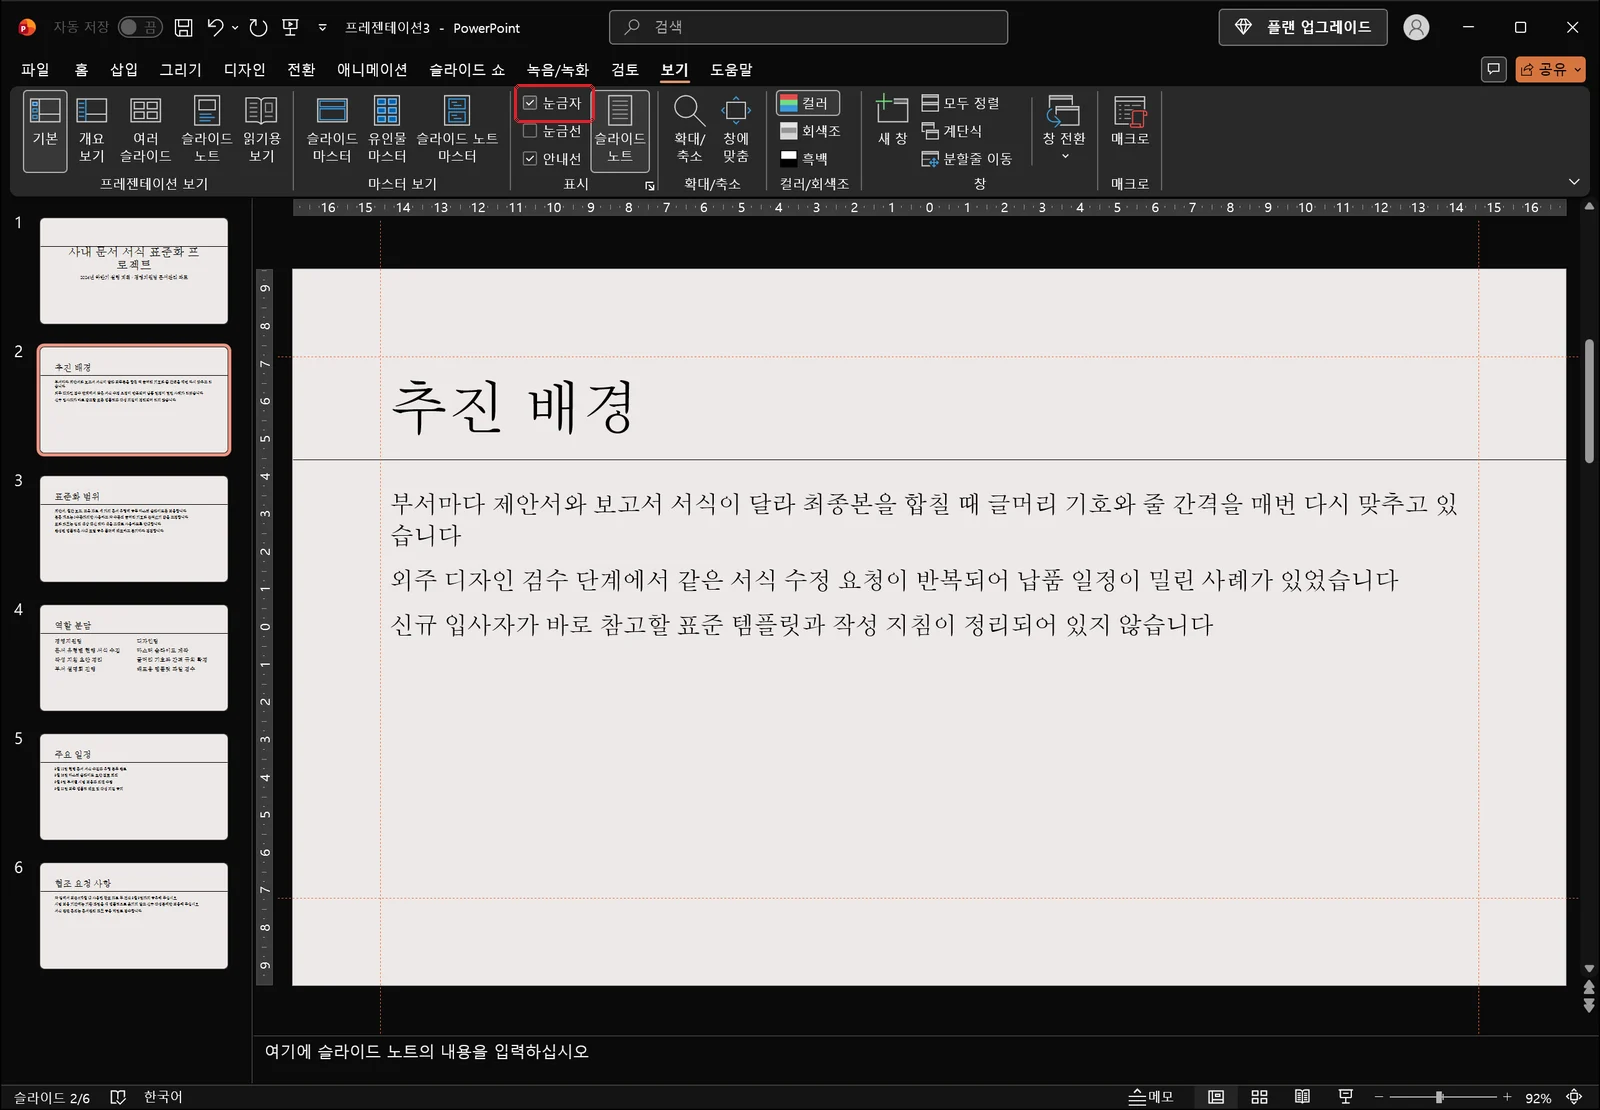Open the 디자인 tab
1600x1110 pixels.
click(245, 69)
